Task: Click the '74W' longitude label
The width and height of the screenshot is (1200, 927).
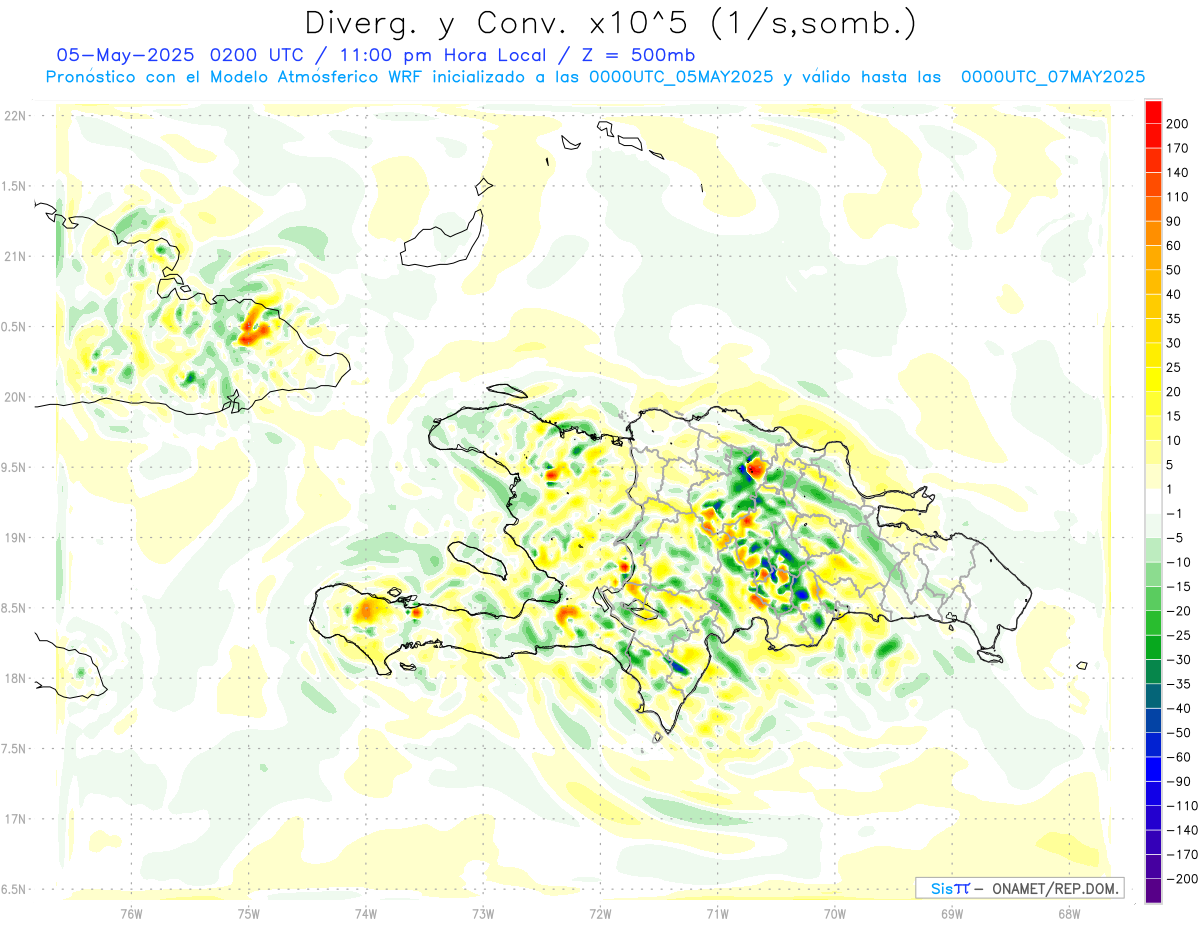Action: (x=366, y=913)
